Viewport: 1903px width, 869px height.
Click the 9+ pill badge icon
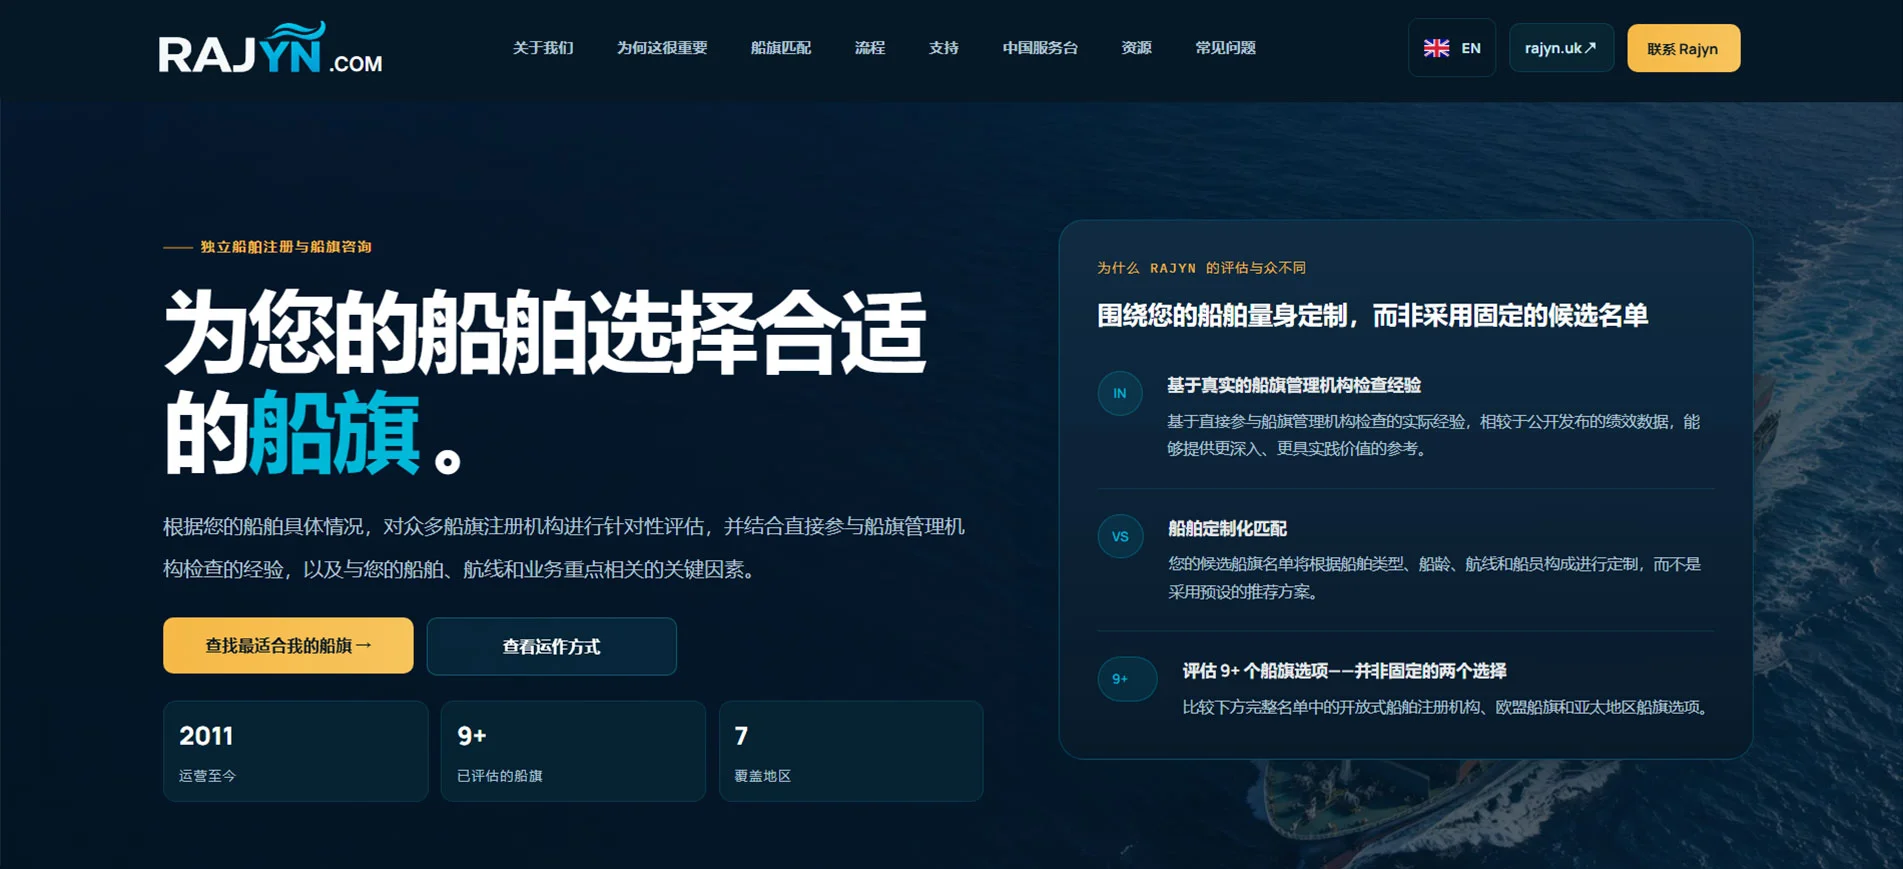point(1127,679)
